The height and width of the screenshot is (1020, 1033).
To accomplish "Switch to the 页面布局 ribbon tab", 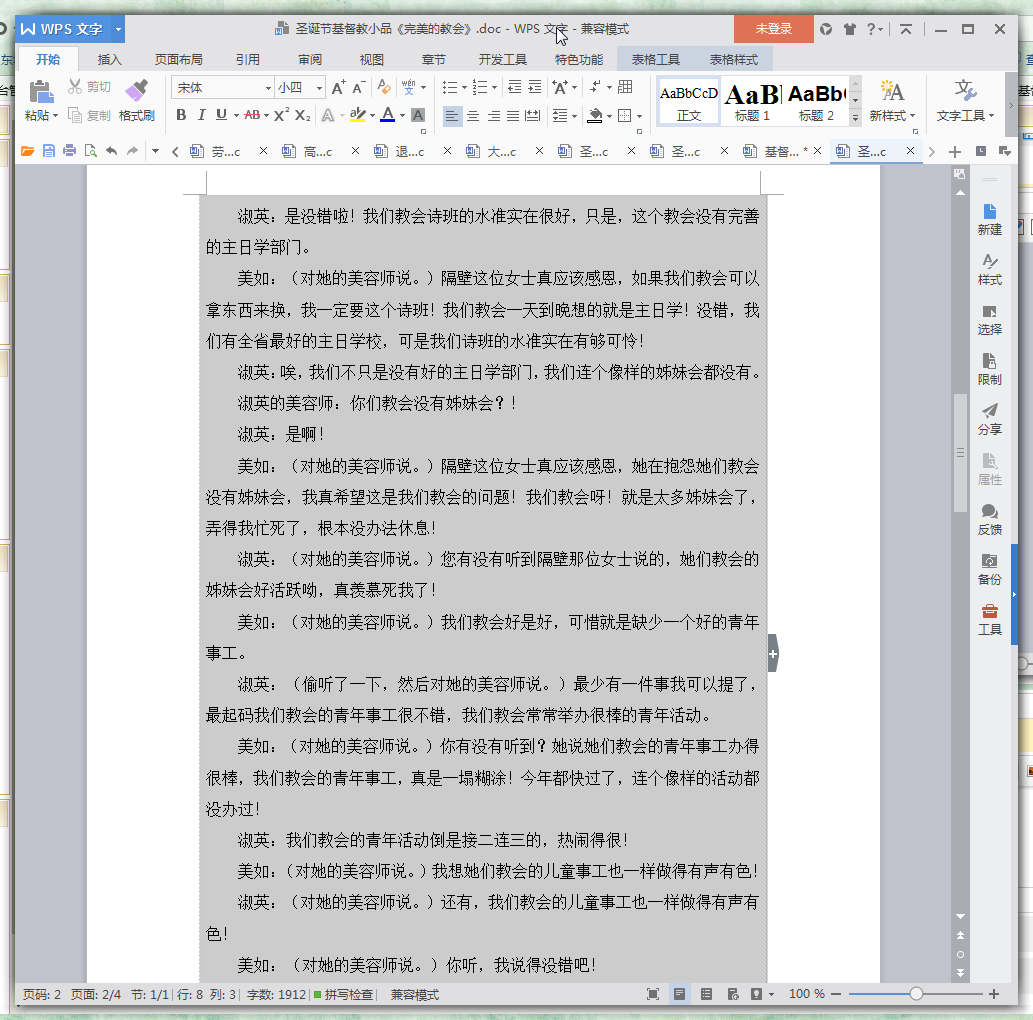I will 178,59.
